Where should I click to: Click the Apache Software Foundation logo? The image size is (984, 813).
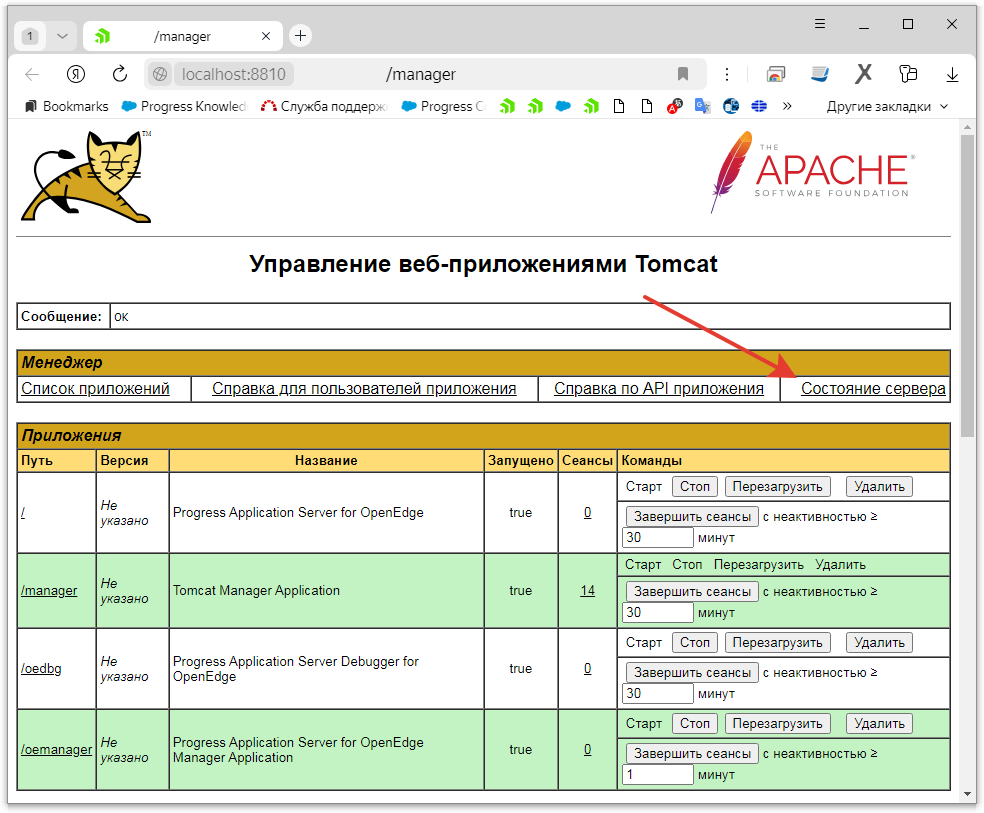[813, 171]
